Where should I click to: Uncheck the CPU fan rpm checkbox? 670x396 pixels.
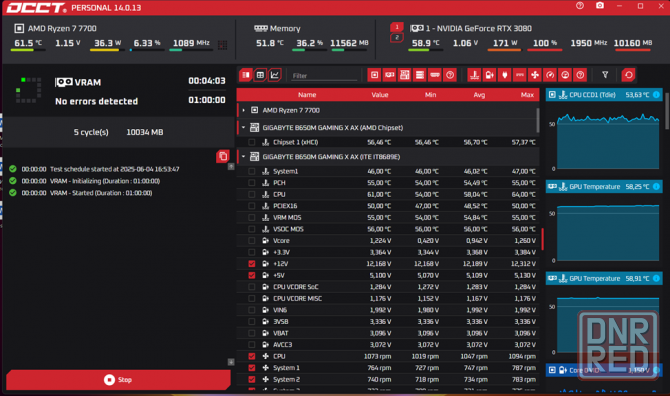point(252,356)
